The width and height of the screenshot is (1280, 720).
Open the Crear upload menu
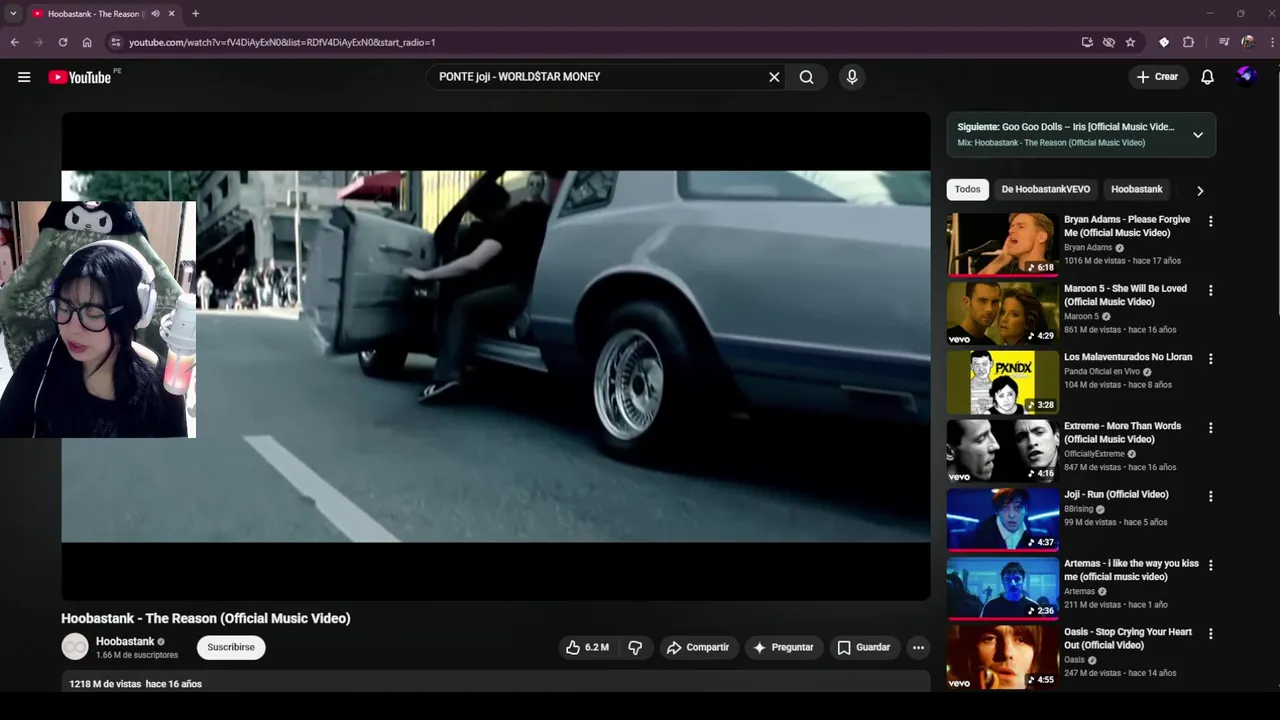(1157, 77)
